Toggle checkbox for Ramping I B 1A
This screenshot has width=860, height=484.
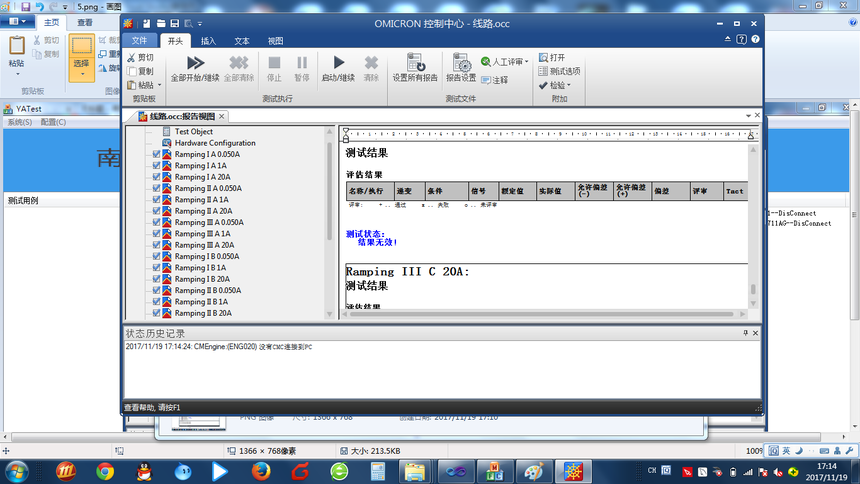tap(156, 268)
